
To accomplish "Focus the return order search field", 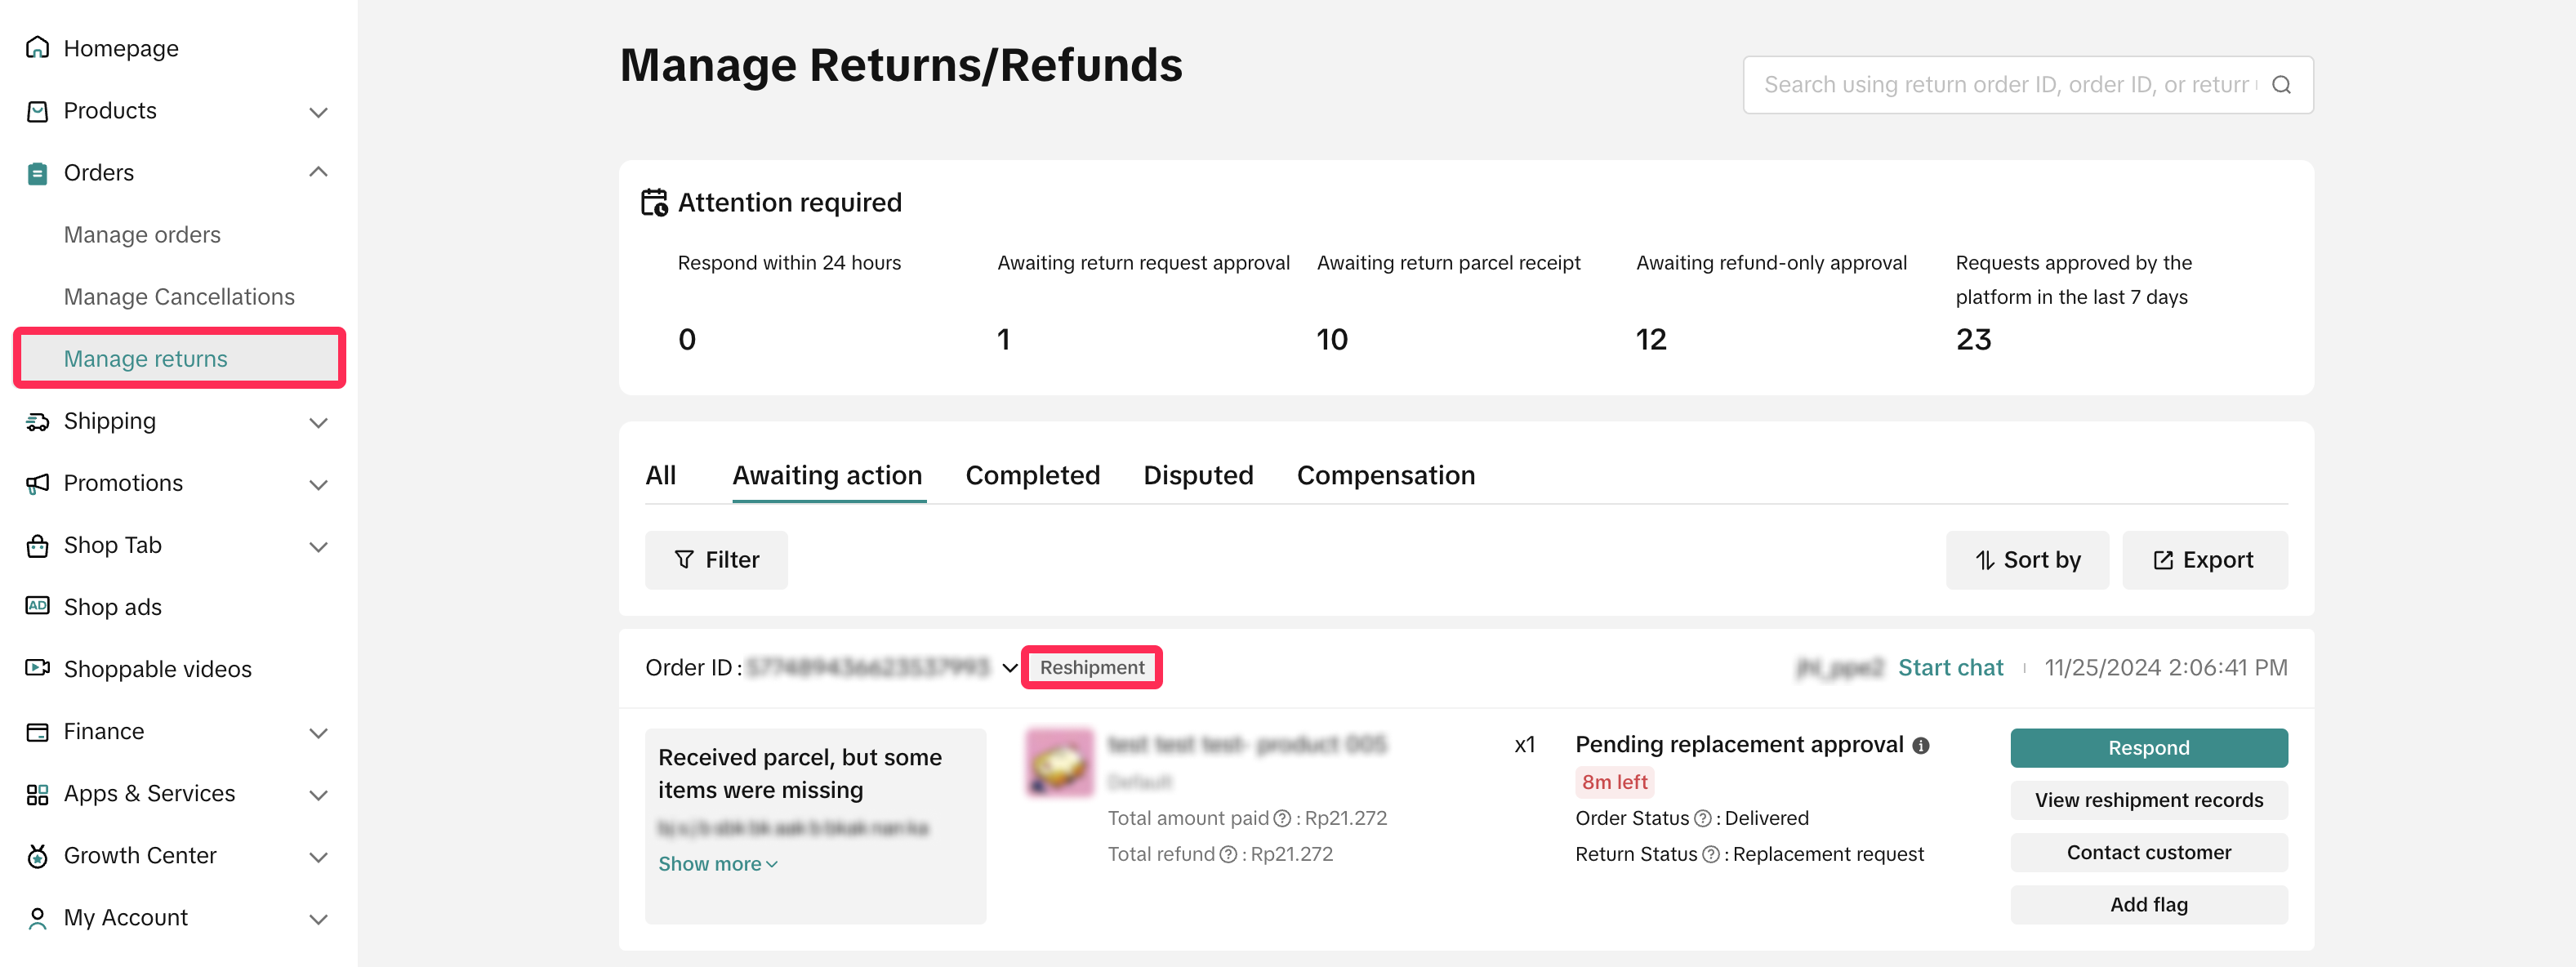I will point(2005,85).
